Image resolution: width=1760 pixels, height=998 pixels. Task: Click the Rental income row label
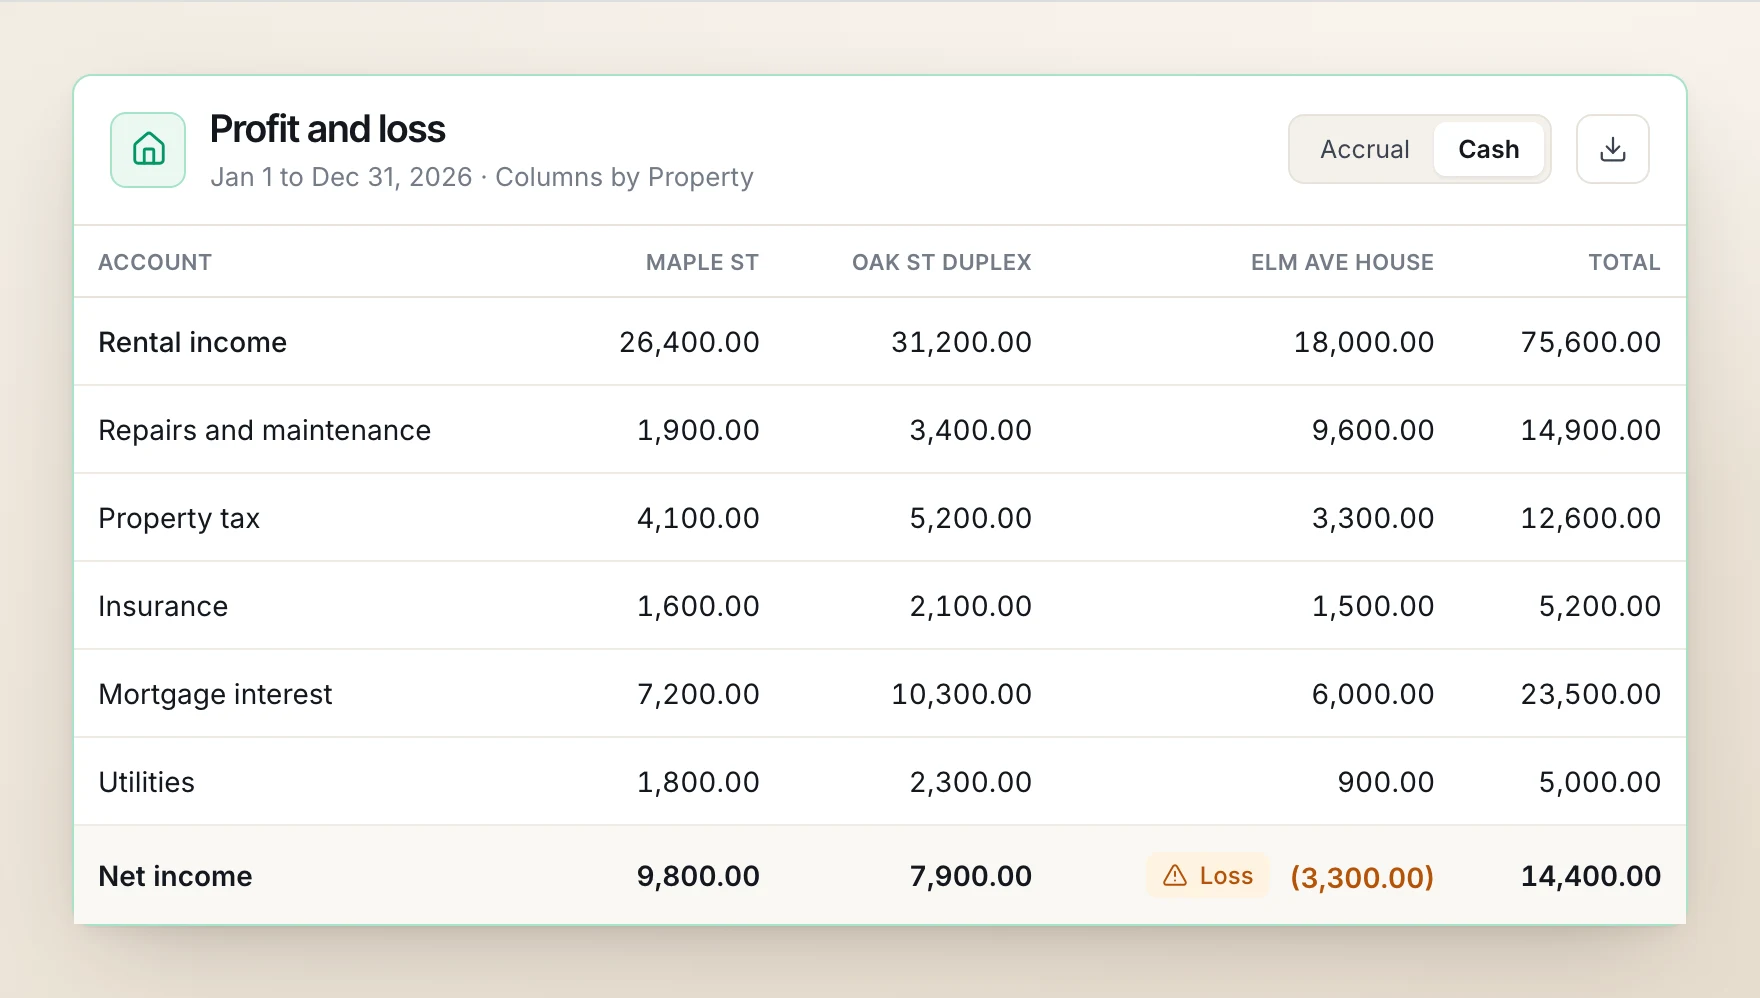[x=193, y=342]
